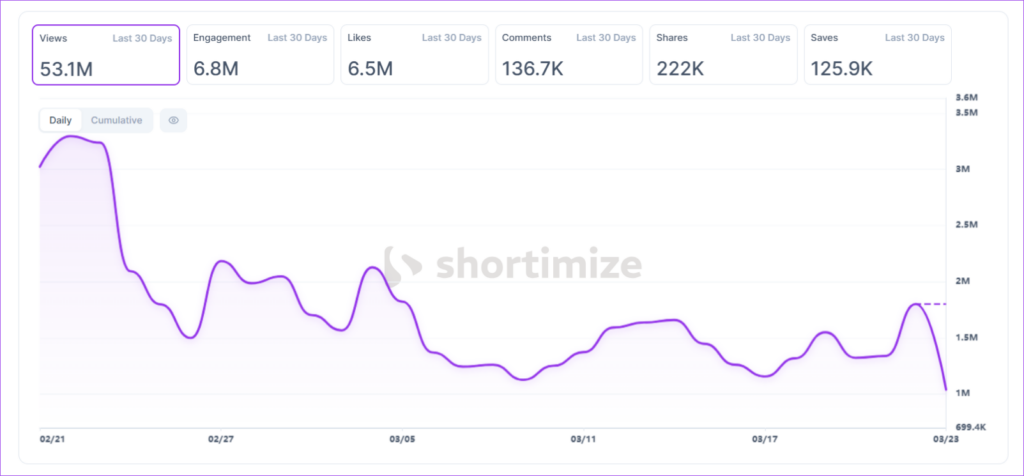Open the Likes metric card
The width and height of the screenshot is (1024, 476).
tap(414, 55)
